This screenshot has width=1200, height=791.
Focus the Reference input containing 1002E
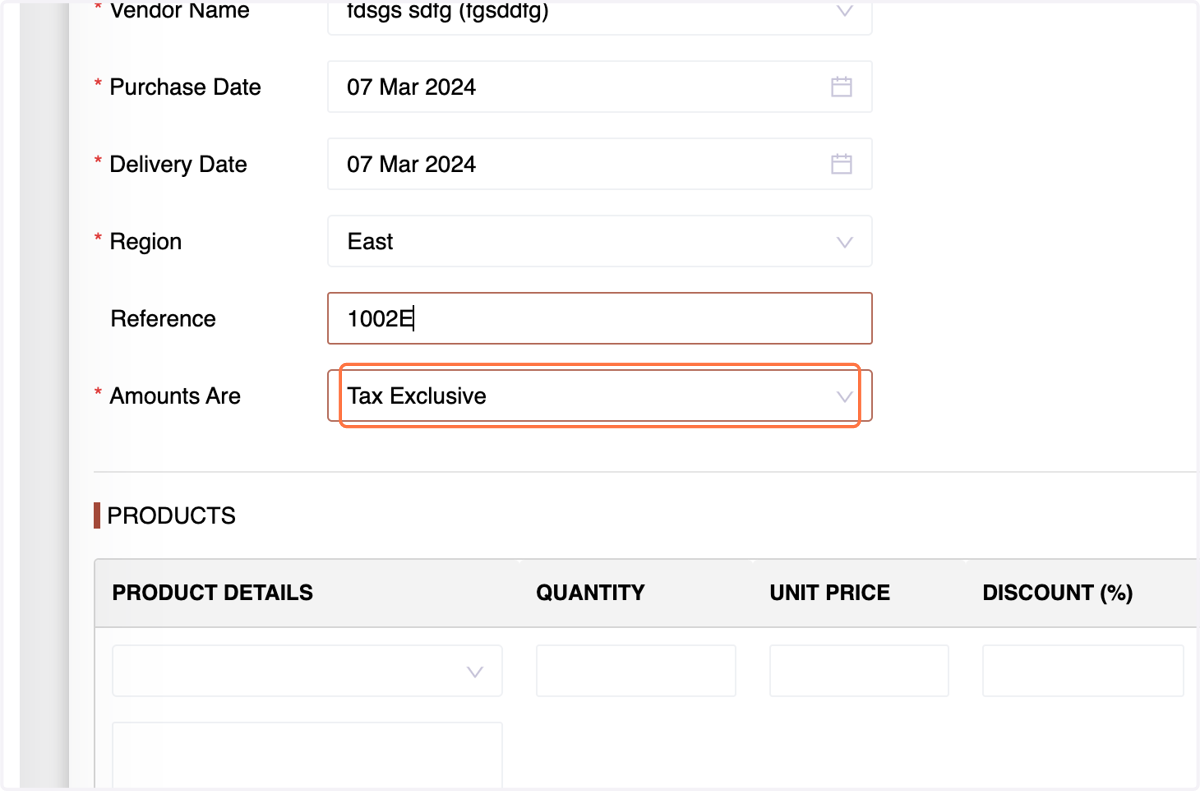(599, 318)
